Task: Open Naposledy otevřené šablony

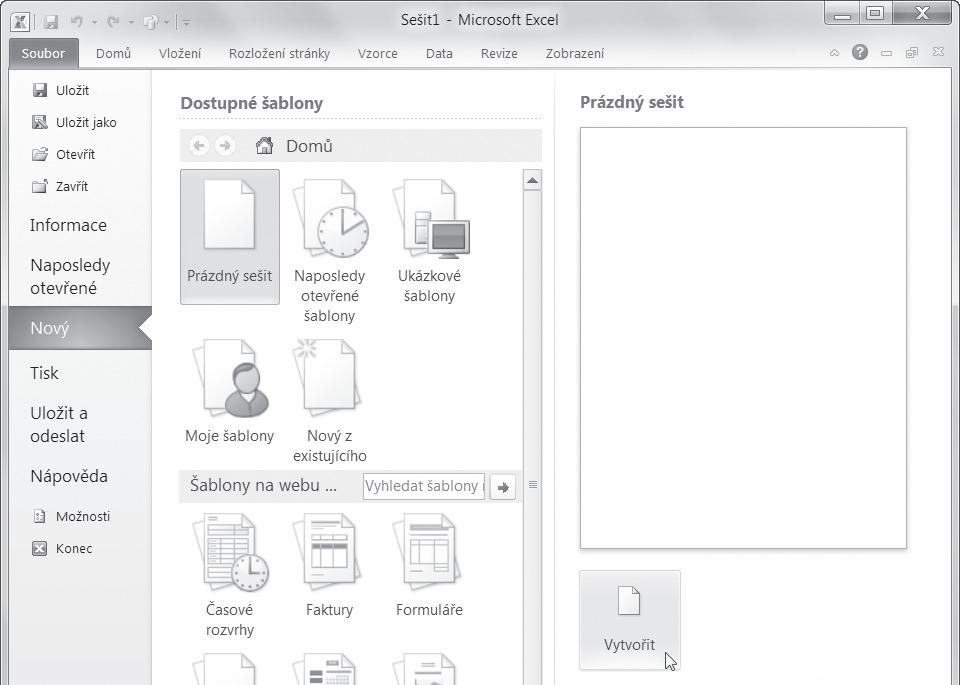Action: pyautogui.click(x=329, y=251)
